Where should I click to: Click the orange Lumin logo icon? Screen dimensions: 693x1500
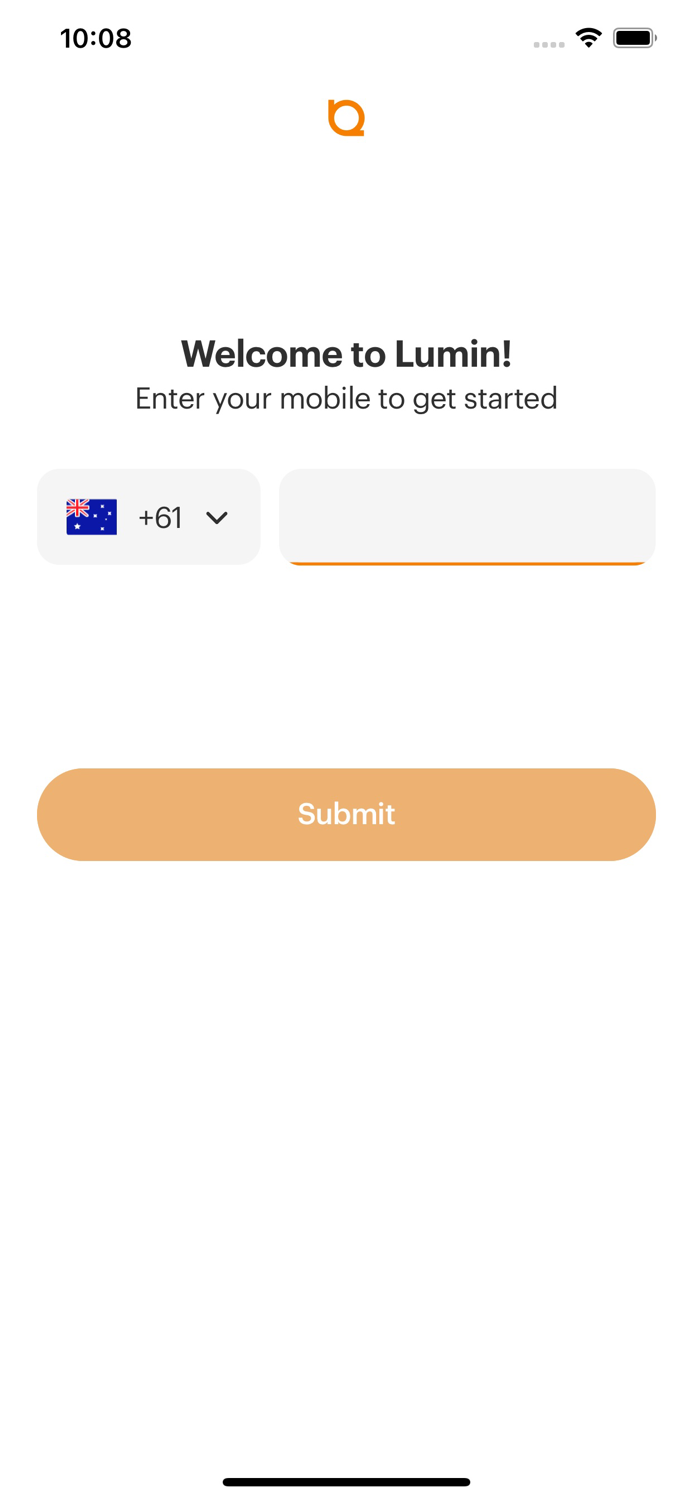click(x=346, y=117)
